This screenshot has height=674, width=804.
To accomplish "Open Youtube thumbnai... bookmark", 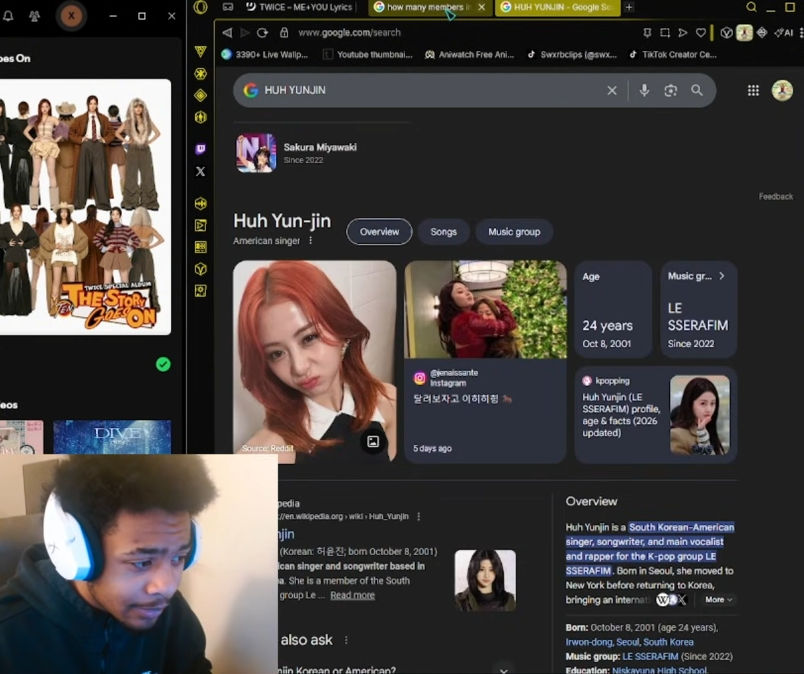I will tap(368, 54).
